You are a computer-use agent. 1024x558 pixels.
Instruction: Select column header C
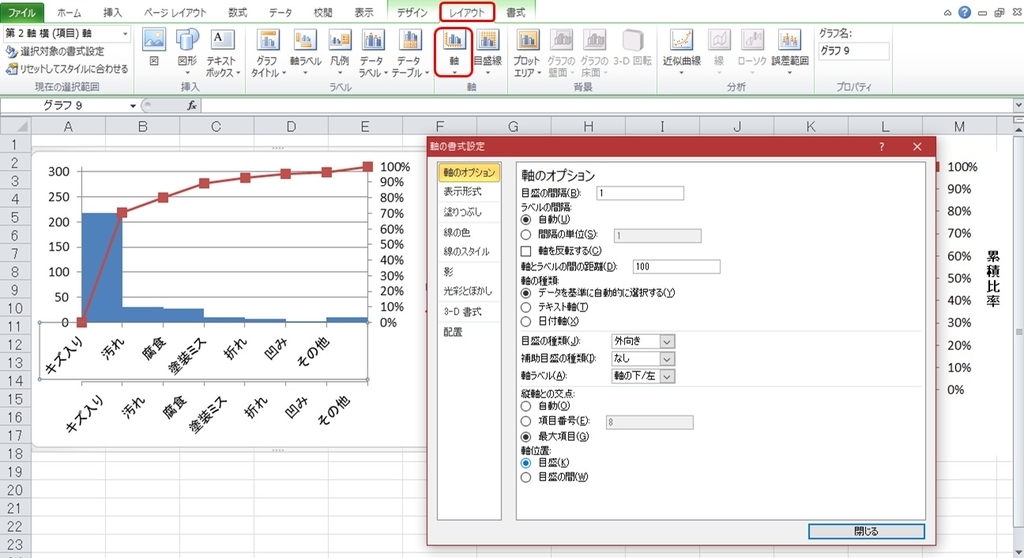click(x=216, y=127)
